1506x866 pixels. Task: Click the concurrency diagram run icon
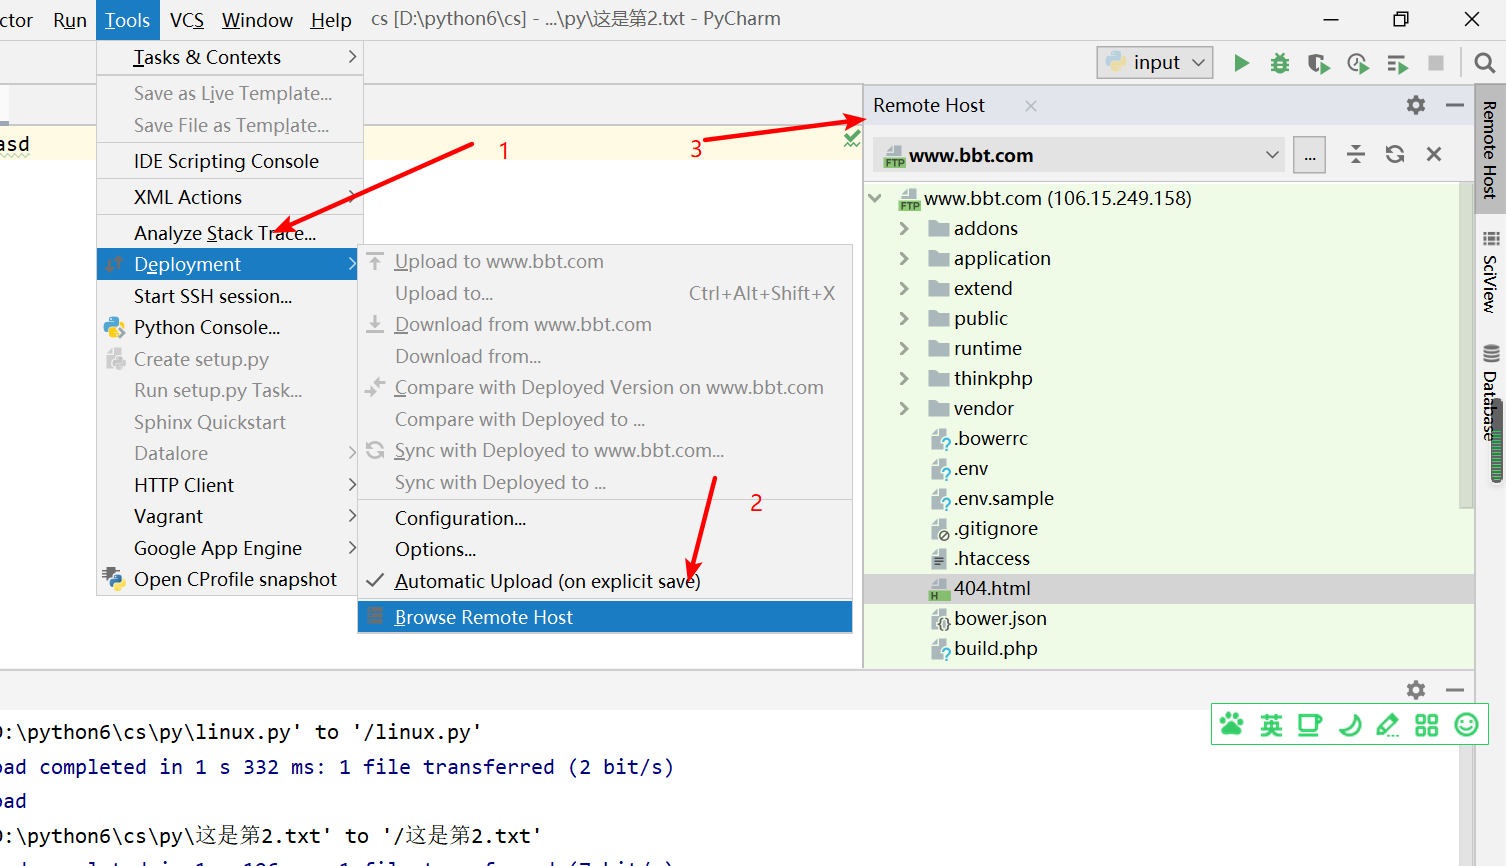pyautogui.click(x=1398, y=64)
